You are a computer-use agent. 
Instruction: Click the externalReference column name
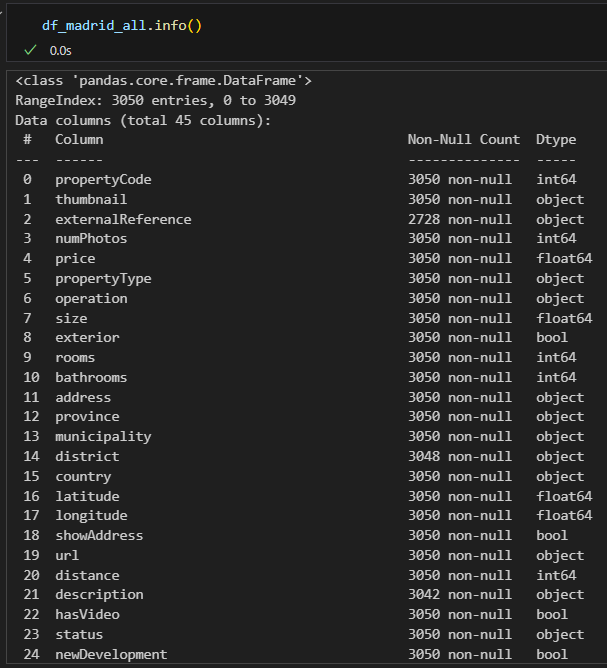click(123, 219)
